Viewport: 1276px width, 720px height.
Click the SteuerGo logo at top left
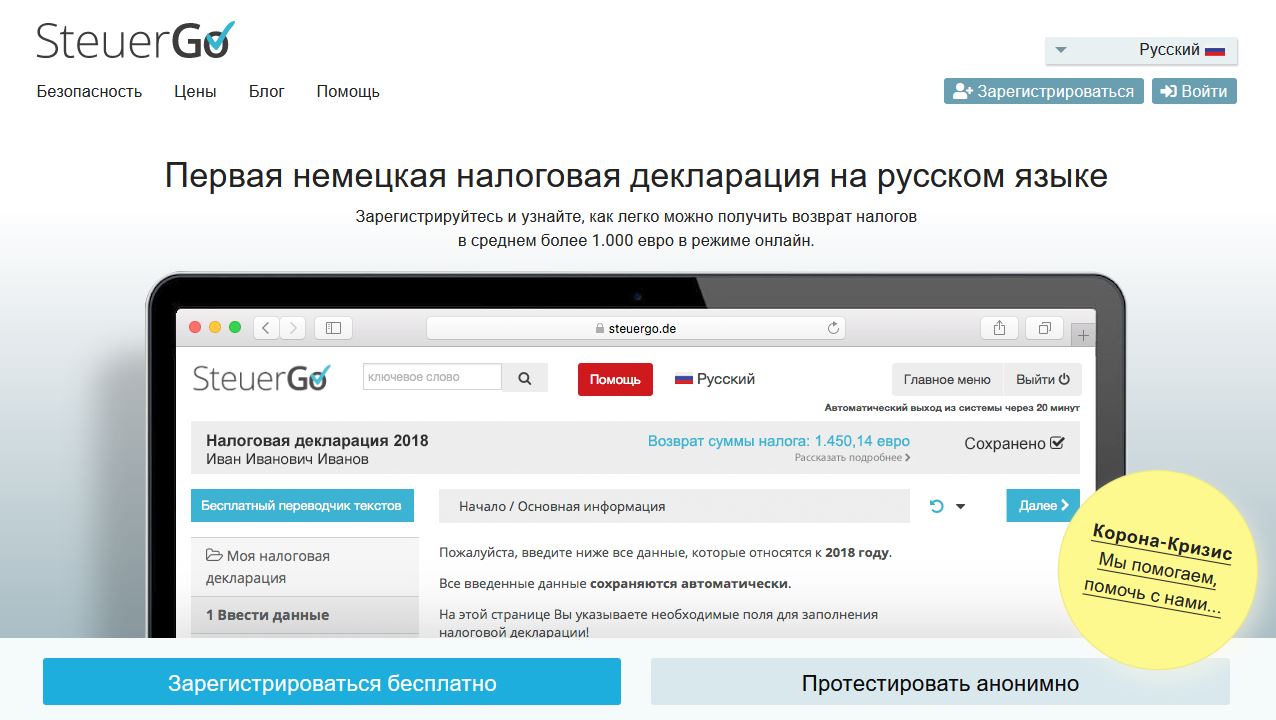click(x=136, y=40)
